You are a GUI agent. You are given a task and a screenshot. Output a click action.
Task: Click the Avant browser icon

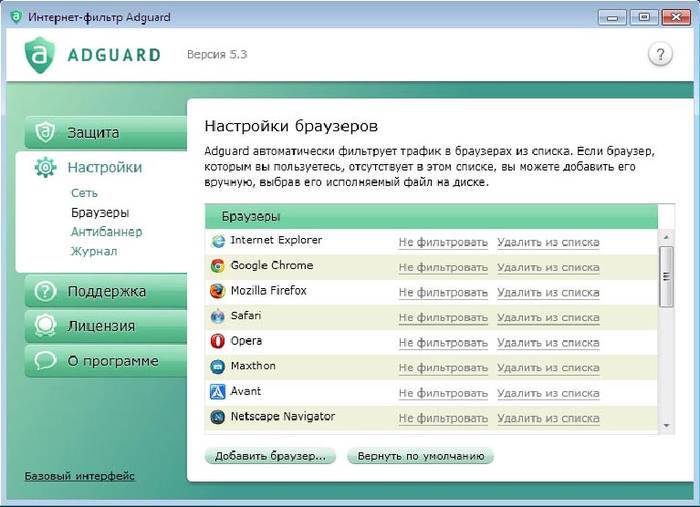pos(217,392)
